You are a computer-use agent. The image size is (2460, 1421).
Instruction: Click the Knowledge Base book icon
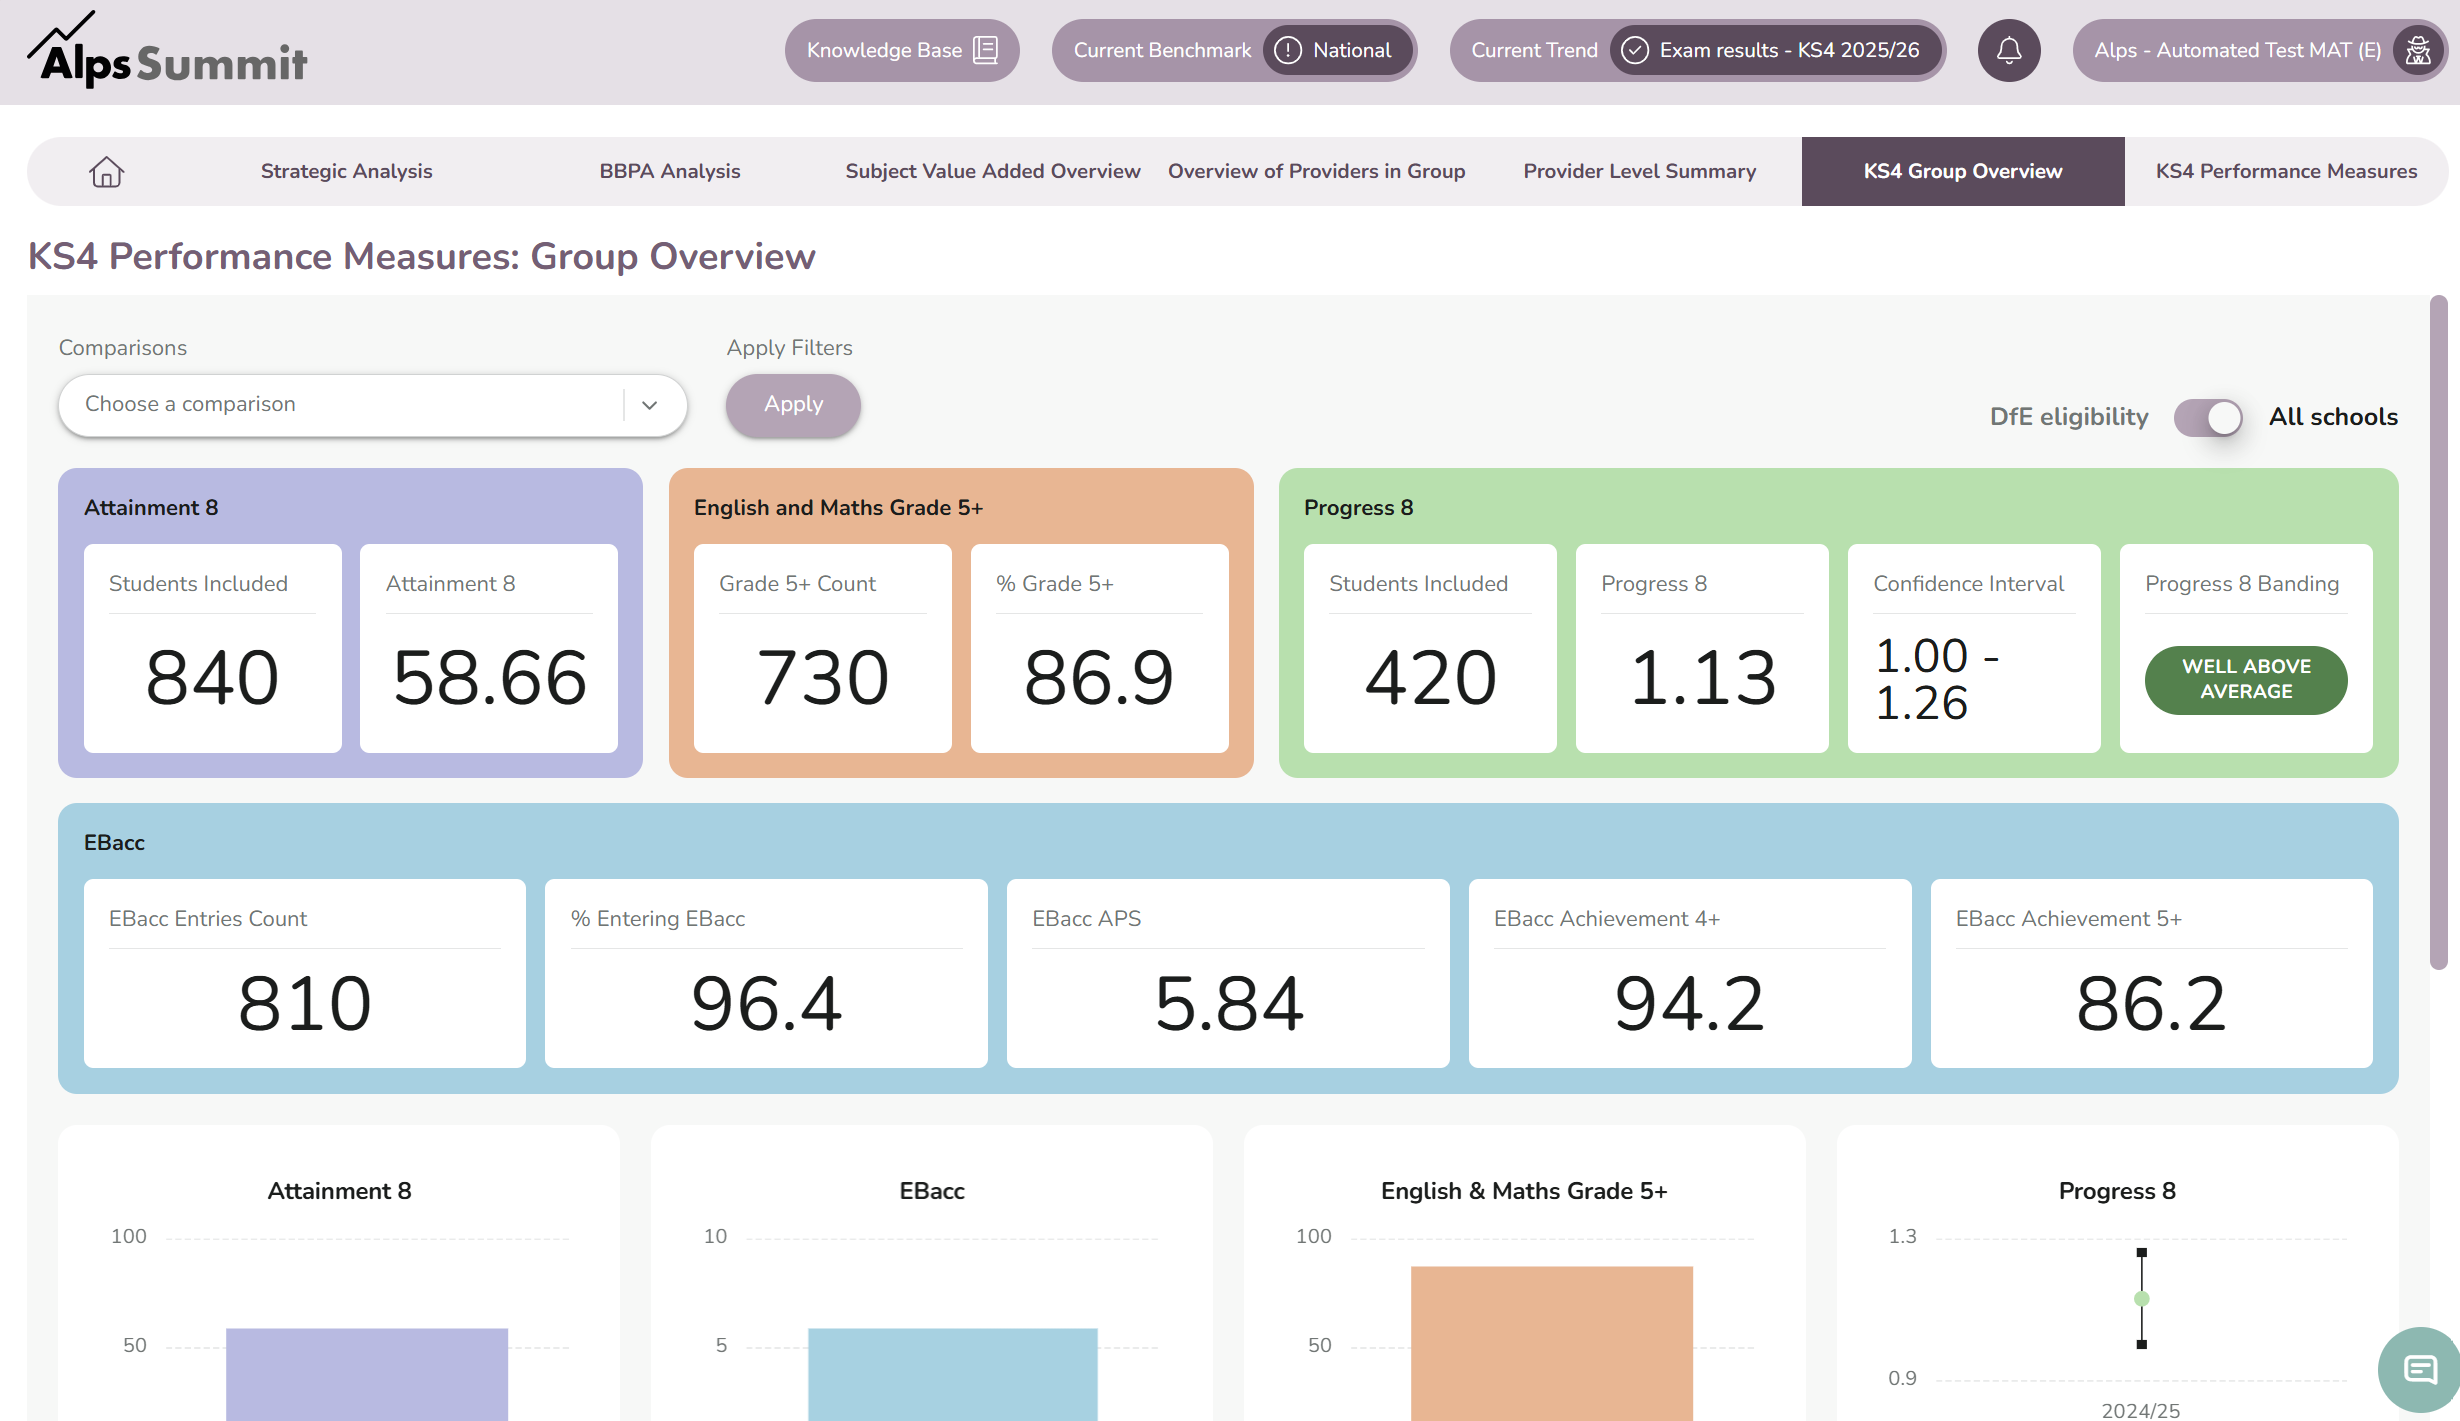click(985, 50)
